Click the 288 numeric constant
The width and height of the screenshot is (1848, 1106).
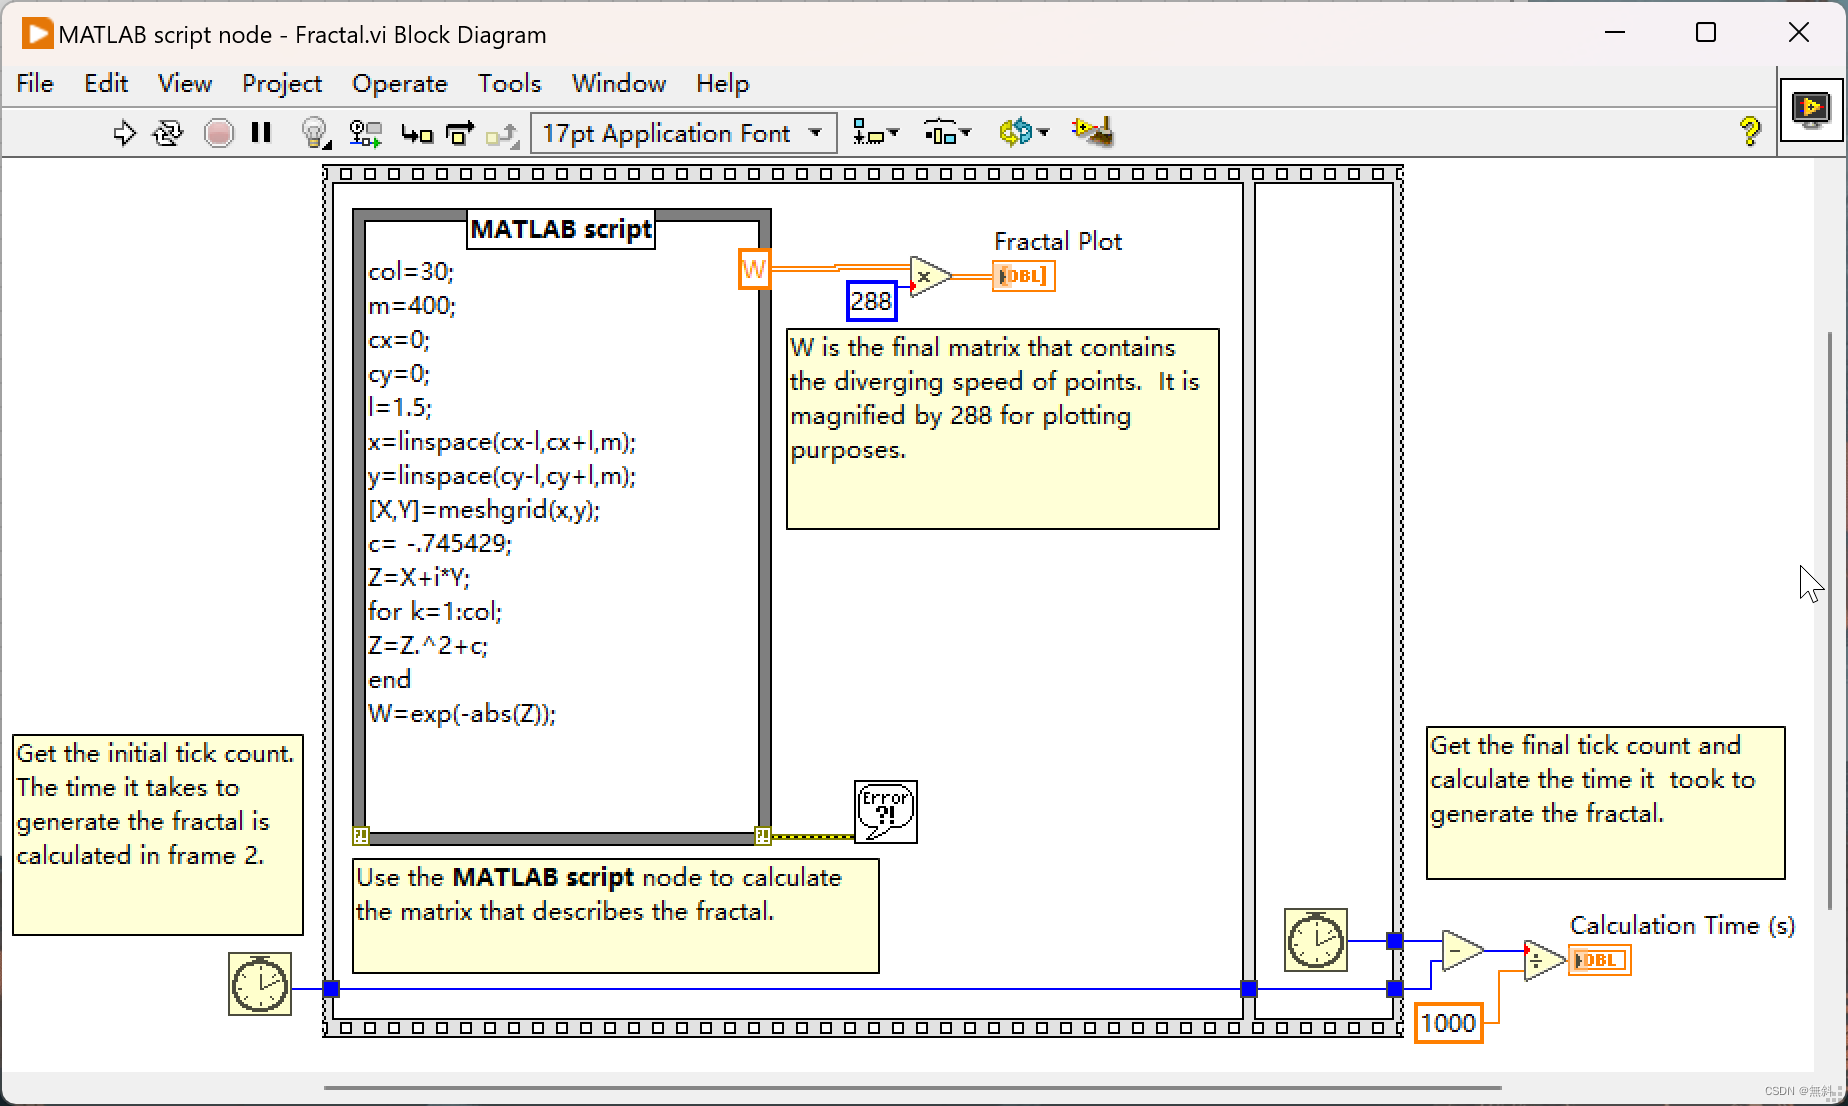[871, 302]
